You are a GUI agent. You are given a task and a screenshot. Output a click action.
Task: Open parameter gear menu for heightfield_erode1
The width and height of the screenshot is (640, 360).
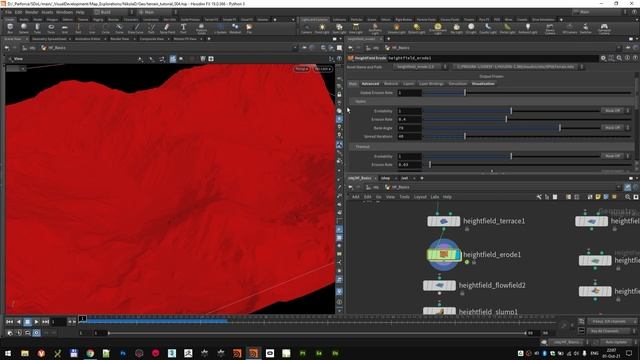tap(603, 58)
